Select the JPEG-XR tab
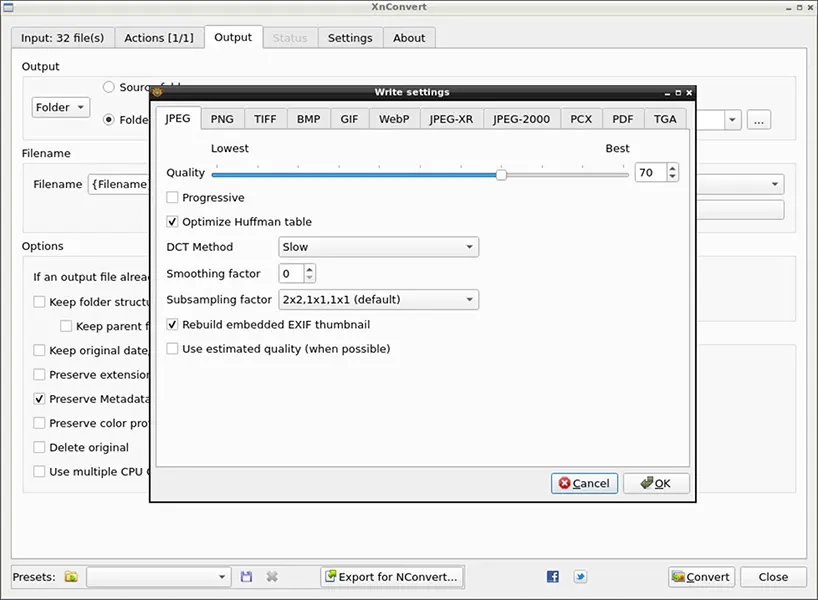The image size is (818, 600). [451, 119]
